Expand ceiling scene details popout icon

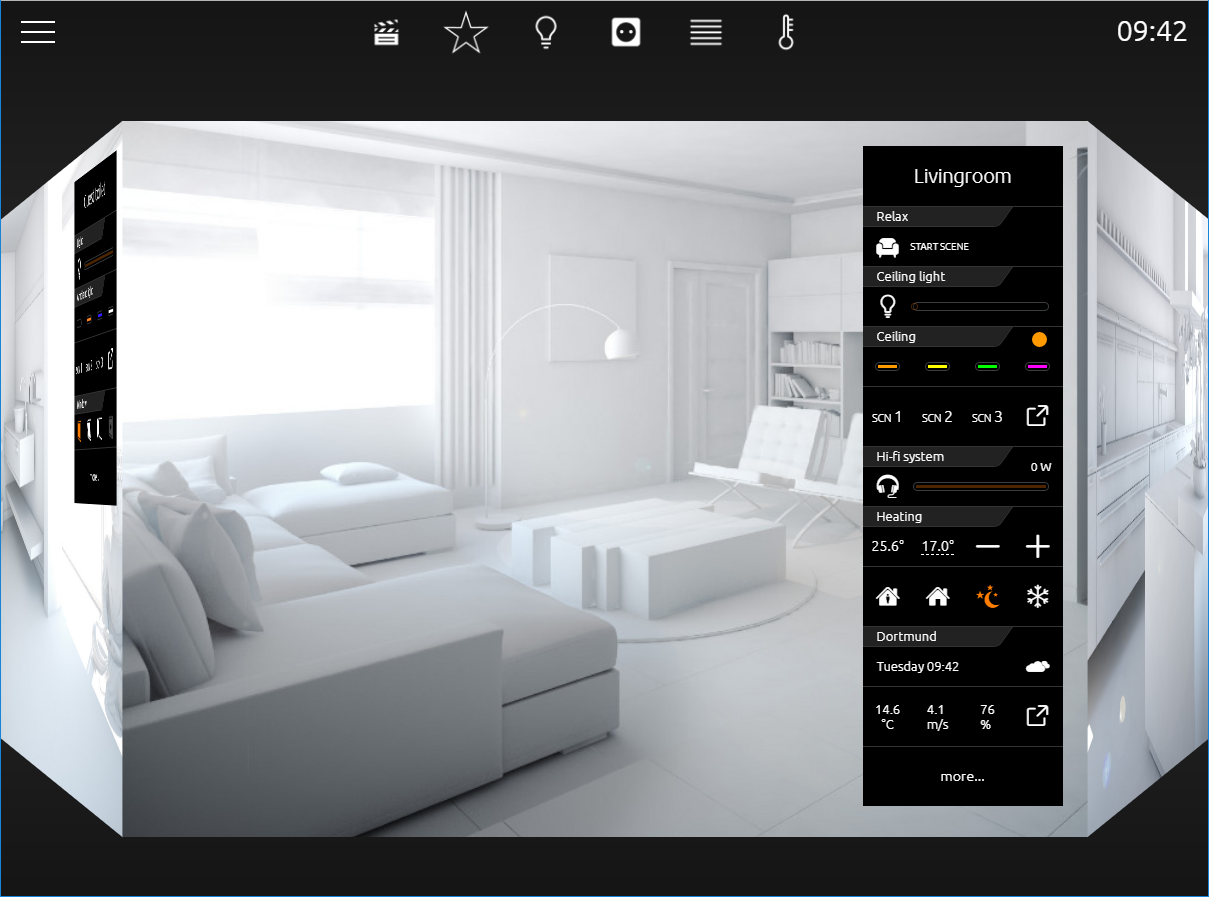(1038, 416)
